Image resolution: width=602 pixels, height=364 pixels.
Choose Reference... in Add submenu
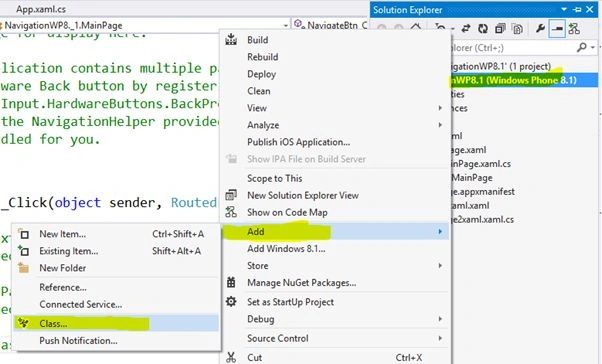point(116,287)
